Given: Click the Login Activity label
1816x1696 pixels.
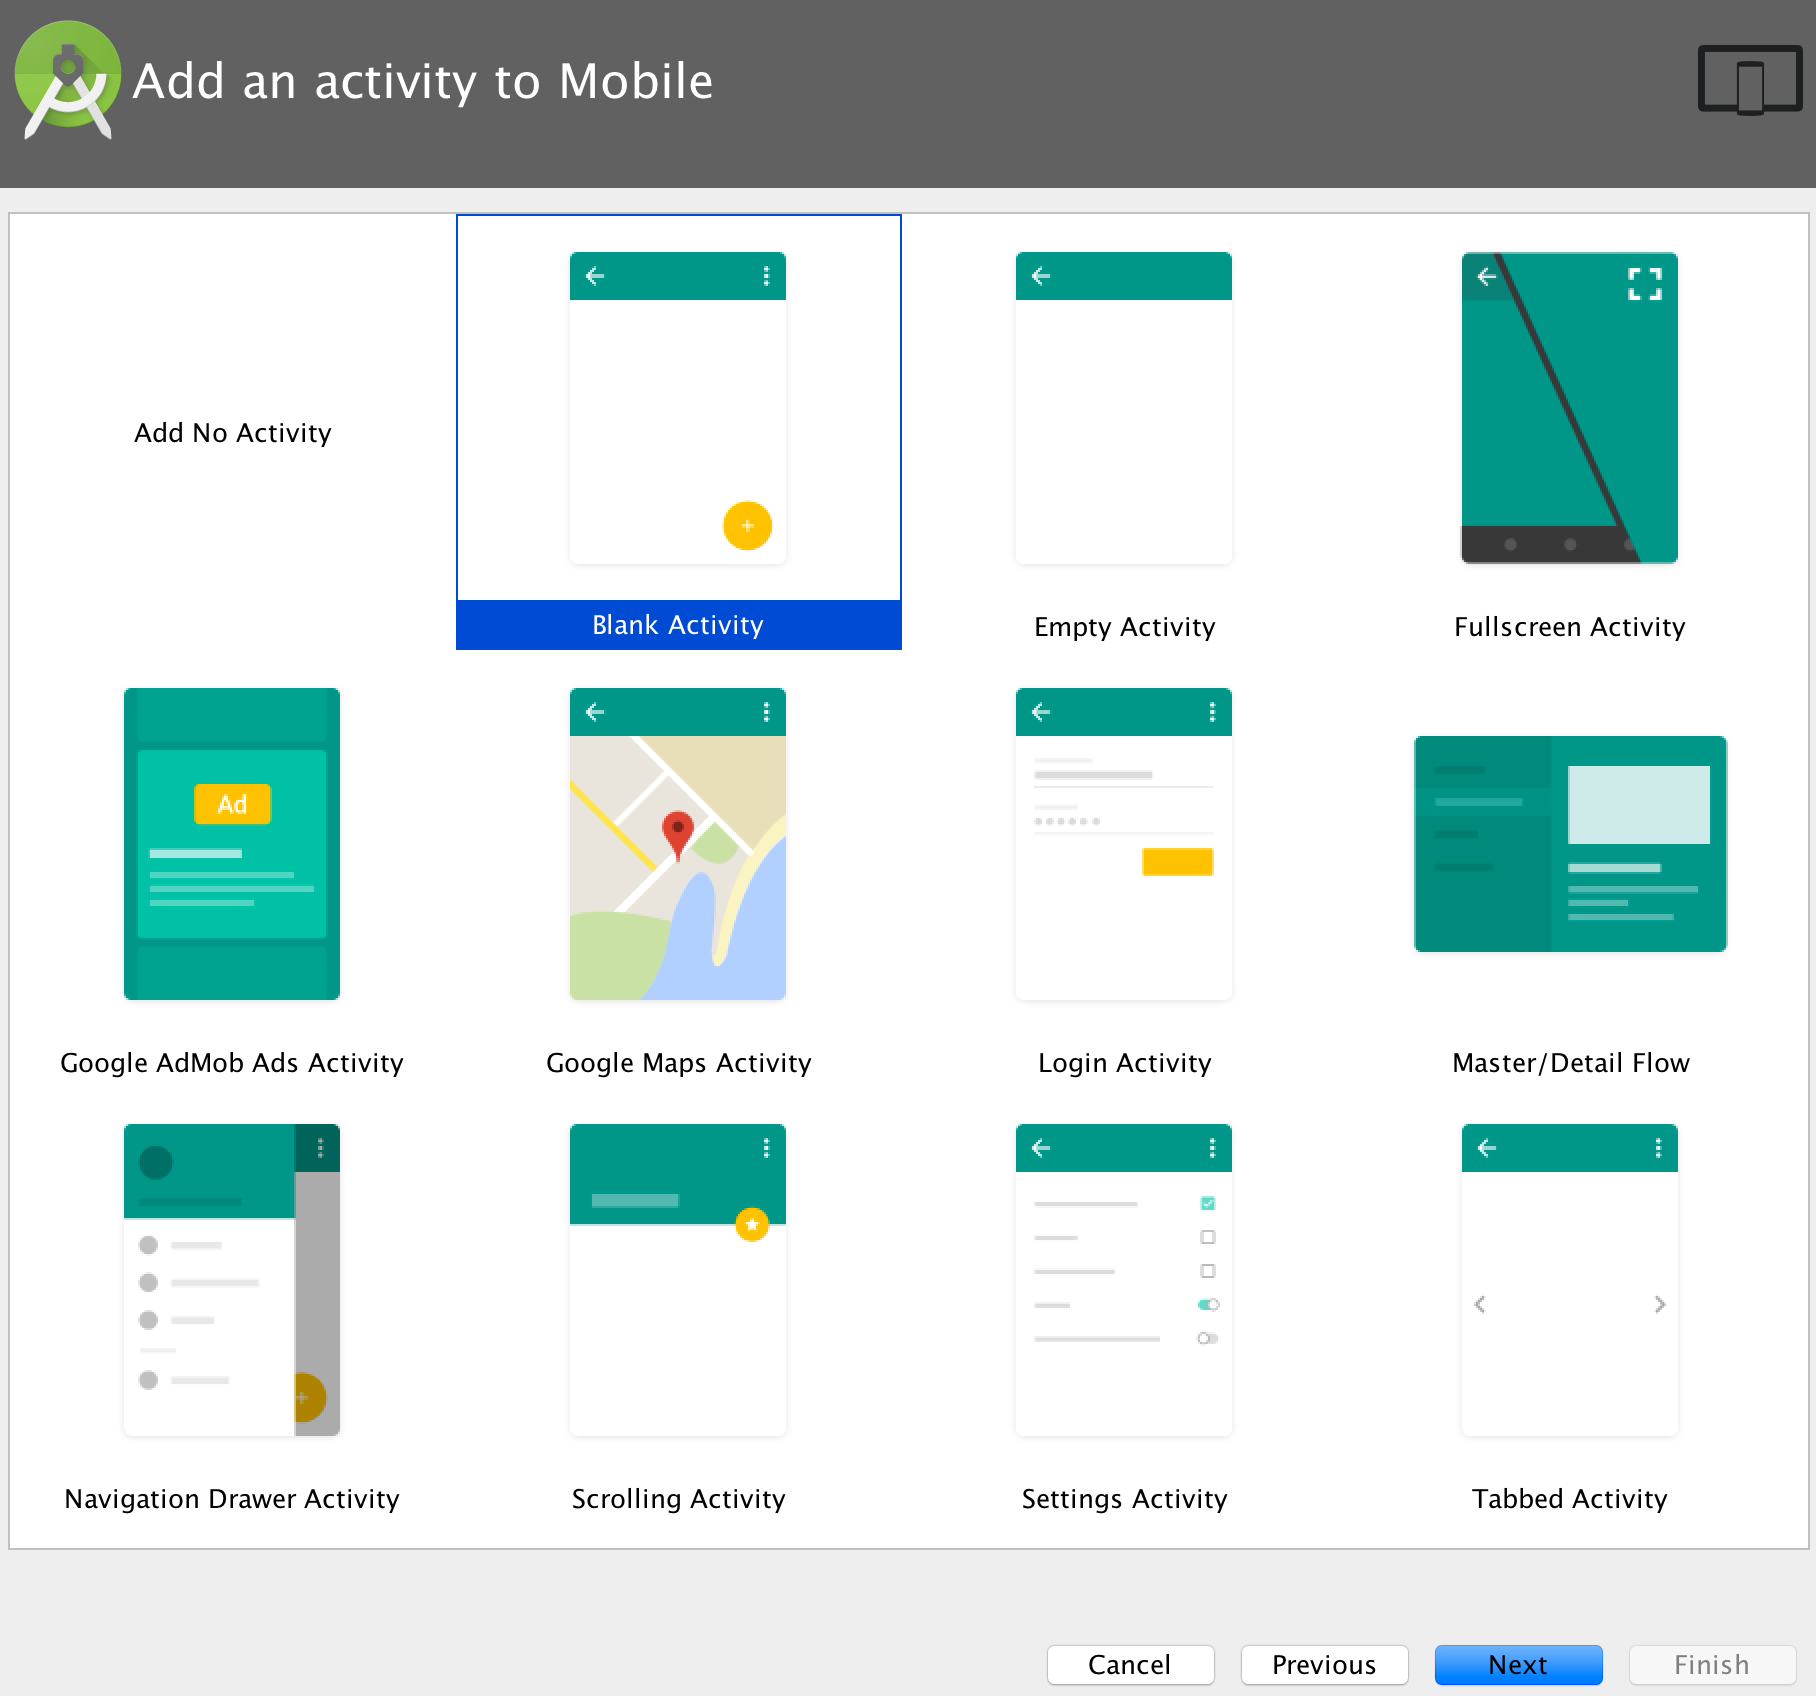Looking at the screenshot, I should tap(1125, 1063).
